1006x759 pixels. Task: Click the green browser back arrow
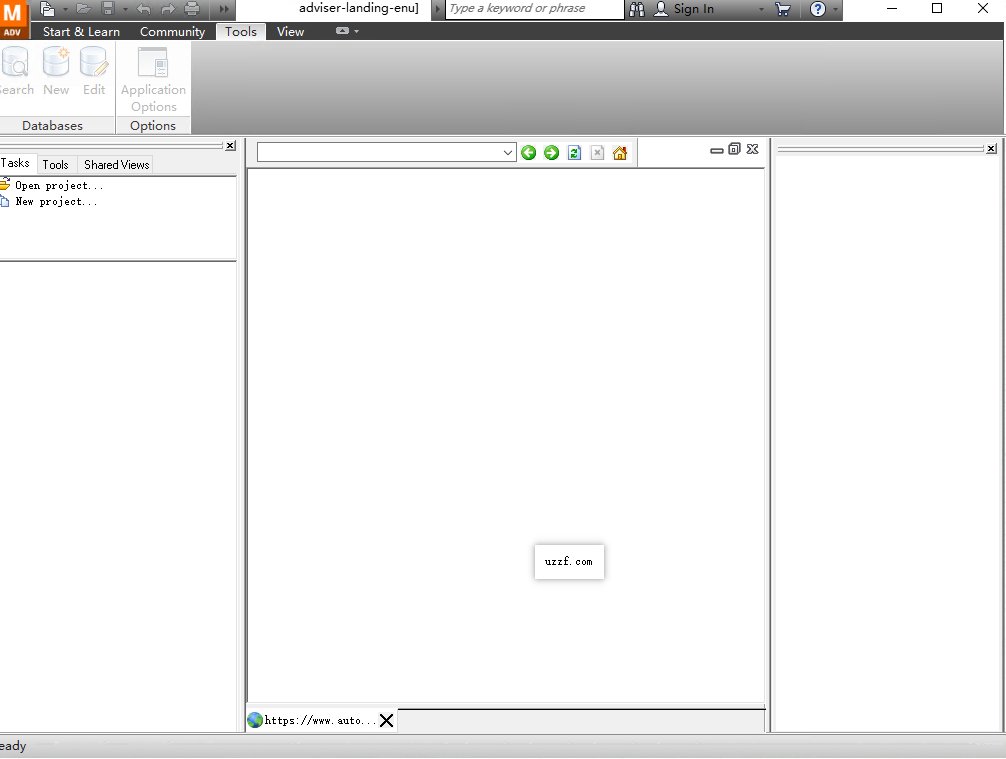click(528, 153)
